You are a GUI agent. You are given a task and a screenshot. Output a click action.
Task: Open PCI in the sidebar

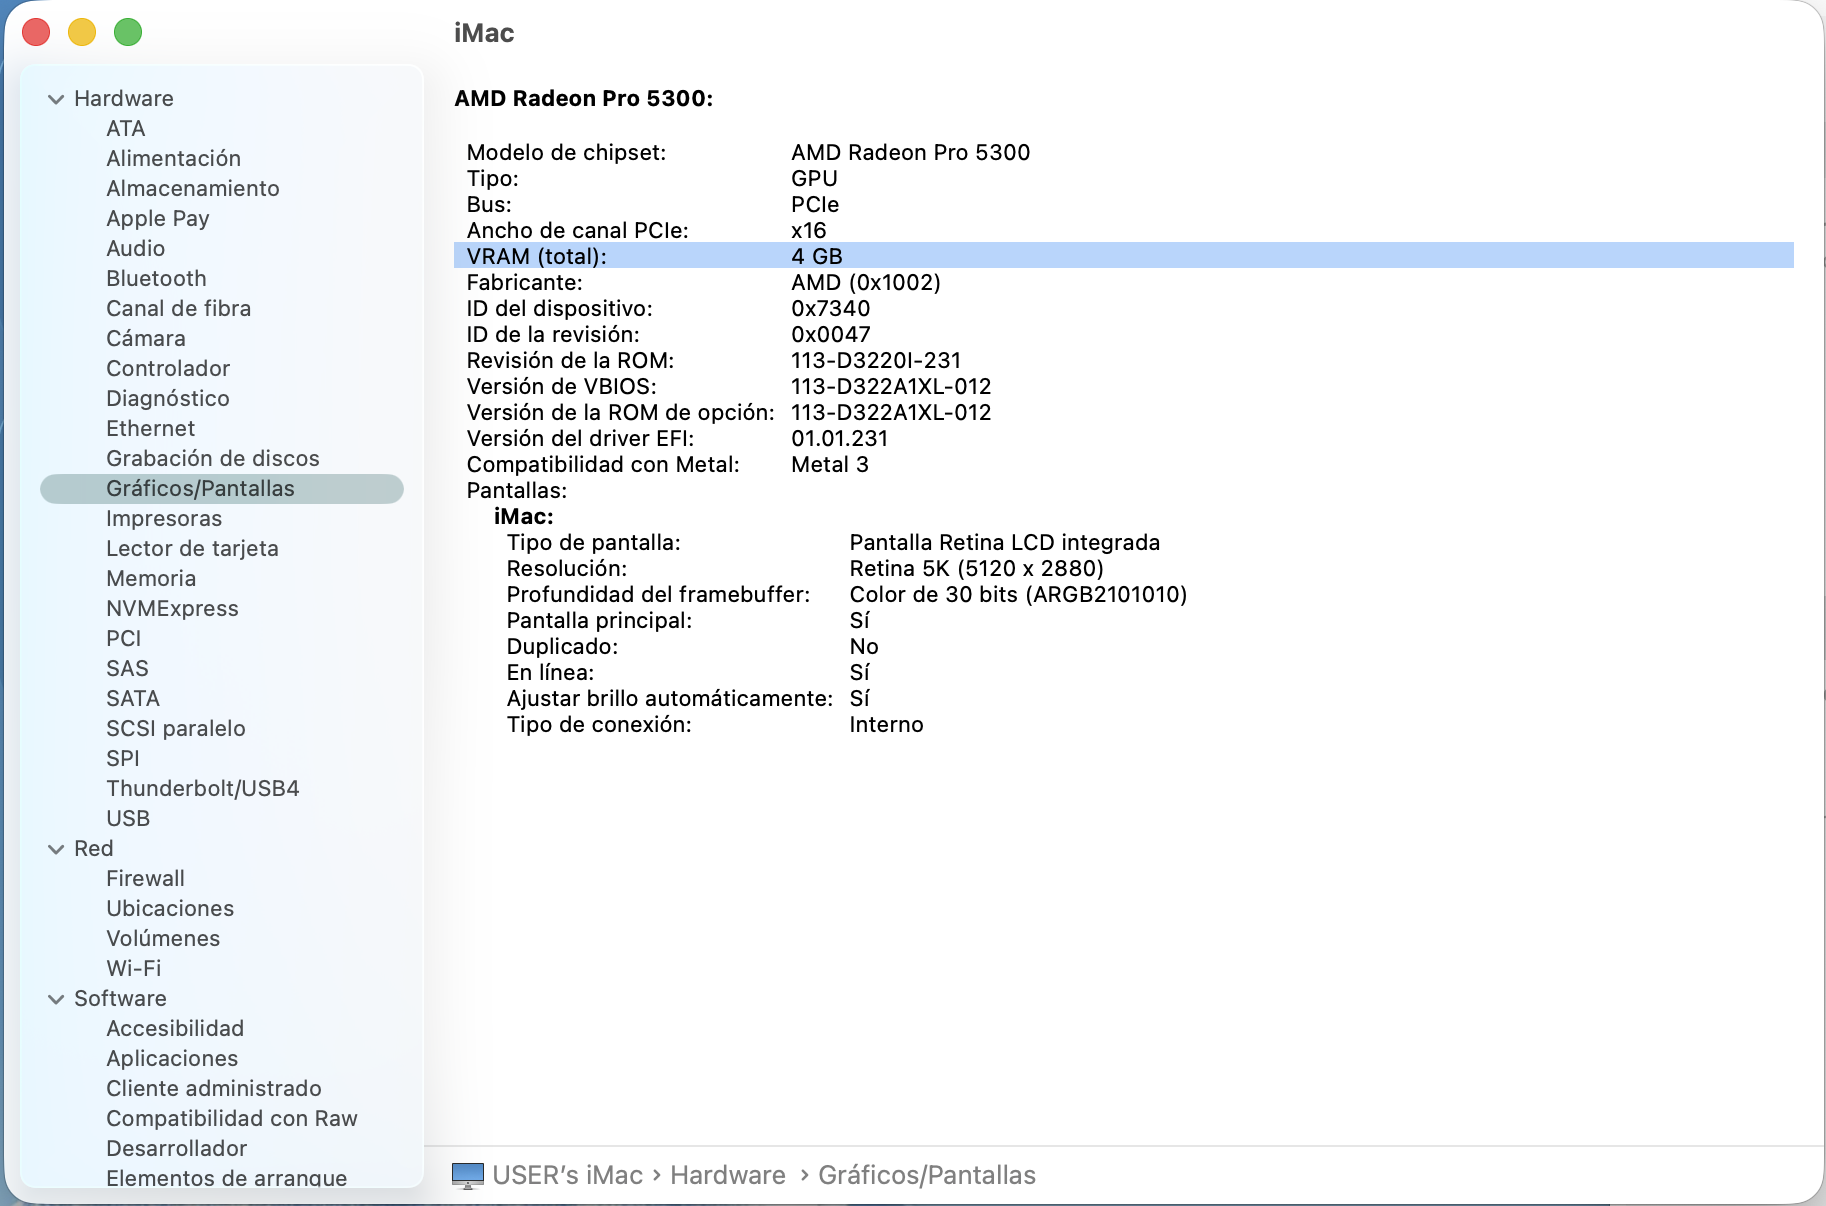click(124, 639)
